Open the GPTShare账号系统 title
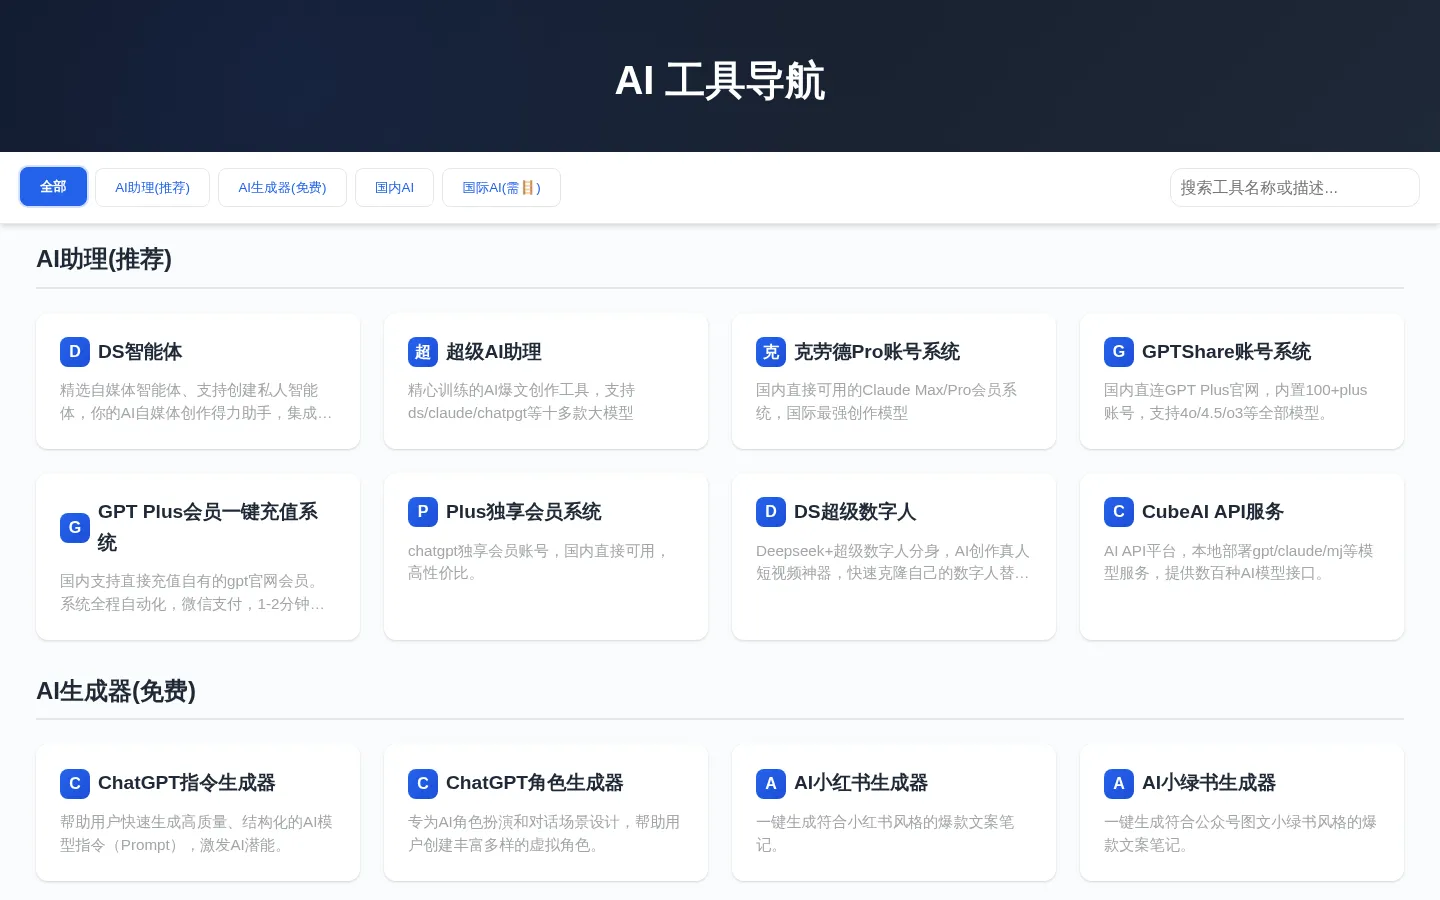 click(1226, 352)
